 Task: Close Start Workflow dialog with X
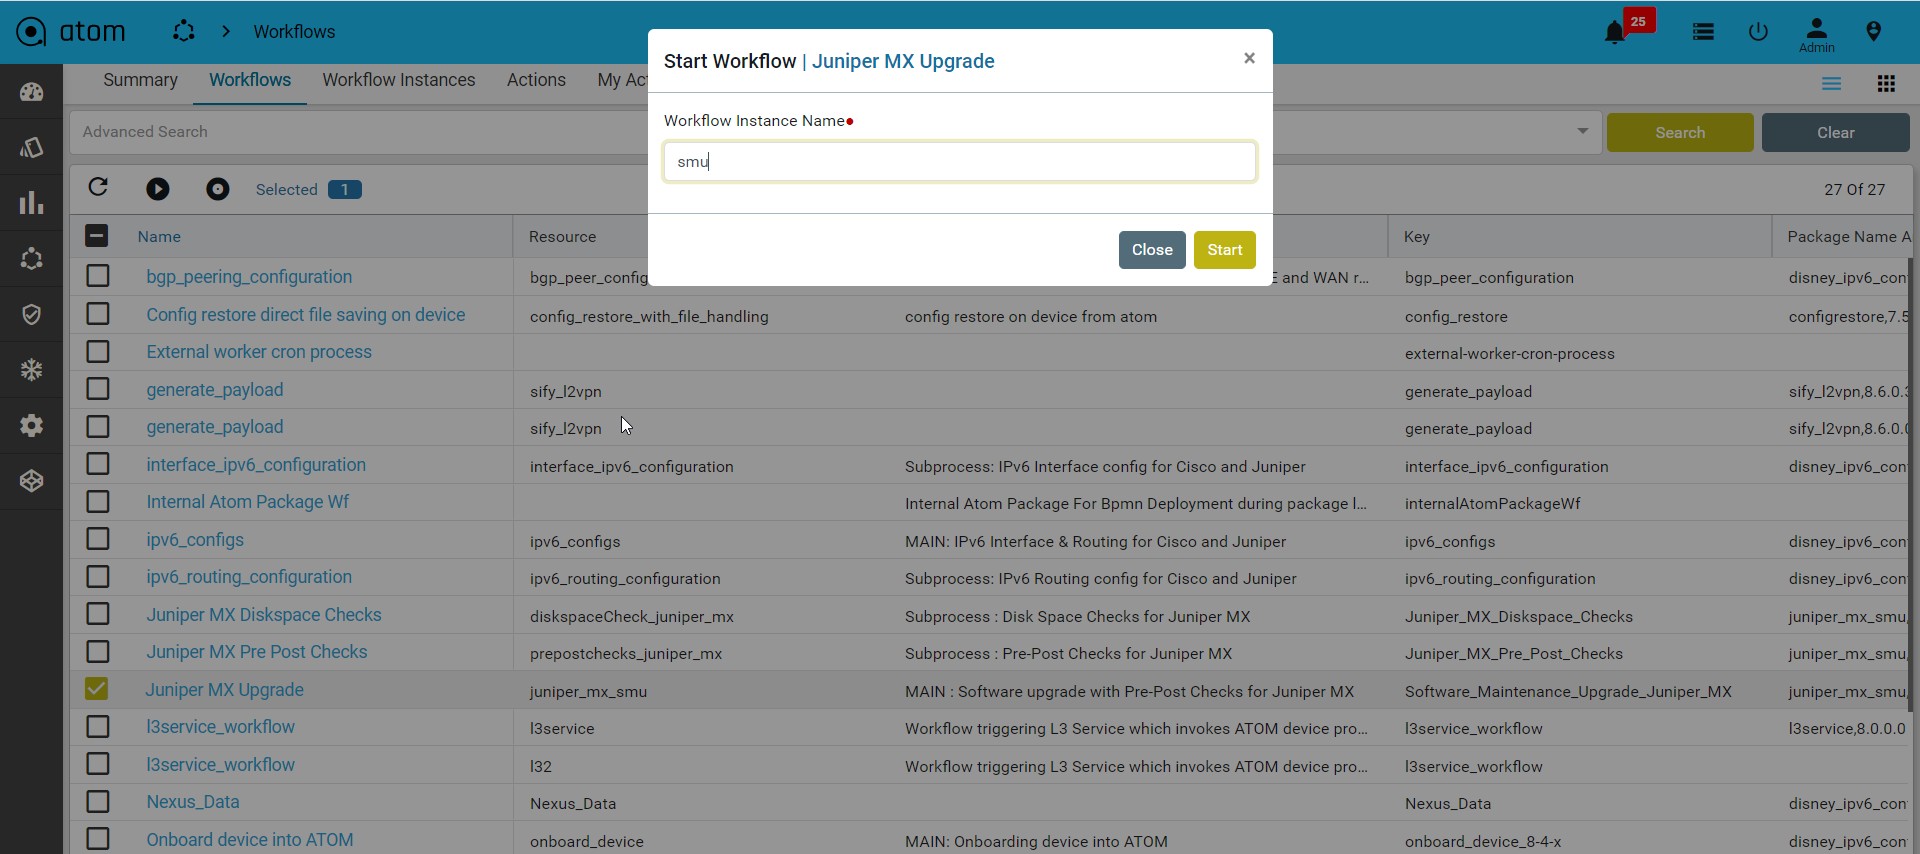[x=1249, y=58]
